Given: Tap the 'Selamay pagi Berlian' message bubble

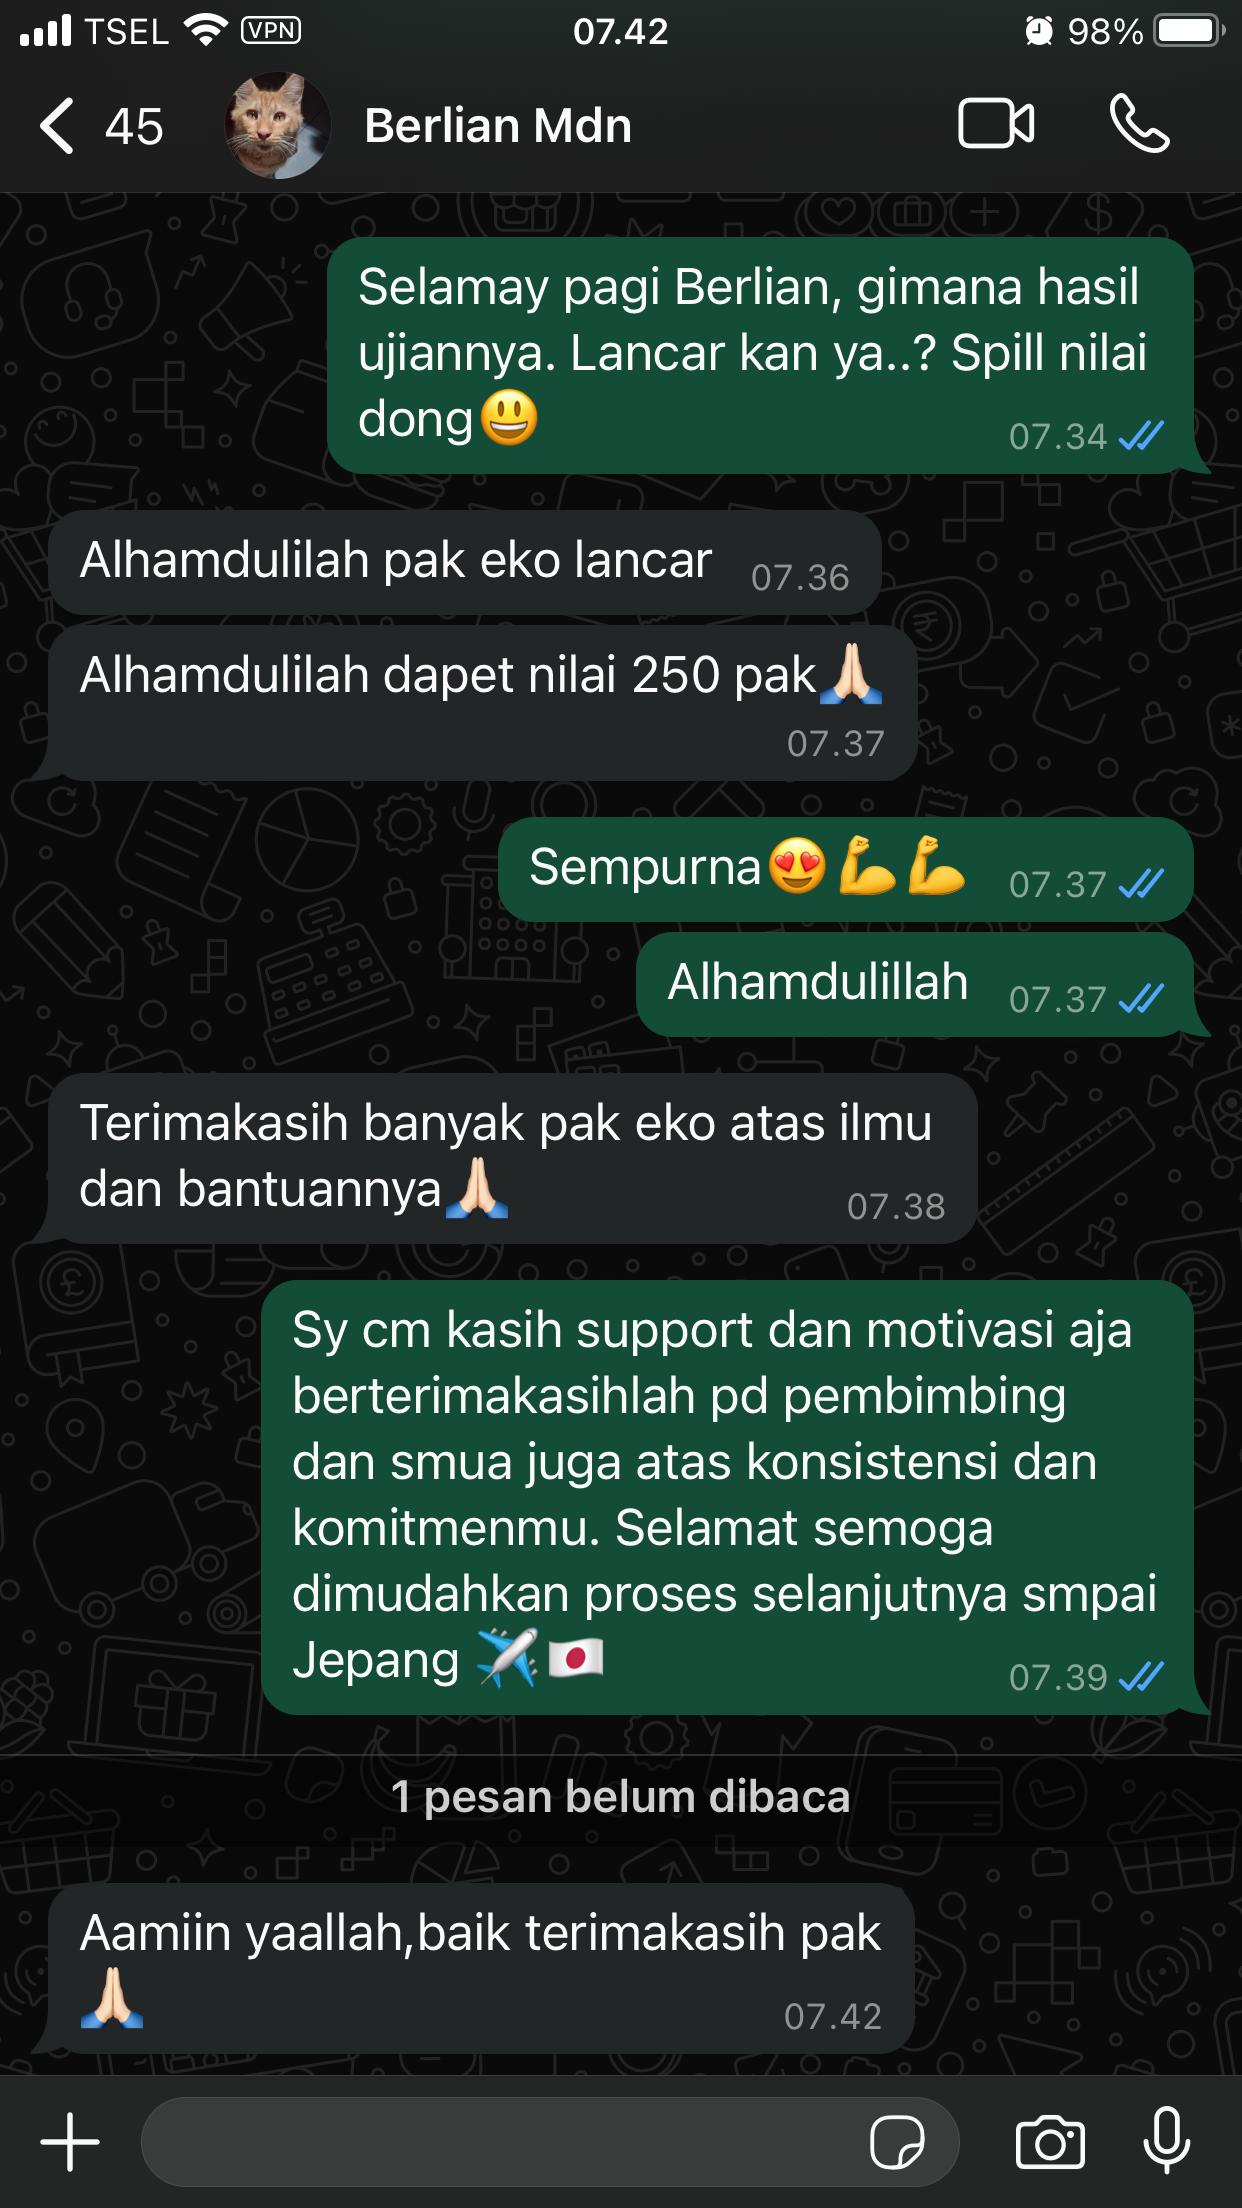Looking at the screenshot, I should click(x=761, y=355).
